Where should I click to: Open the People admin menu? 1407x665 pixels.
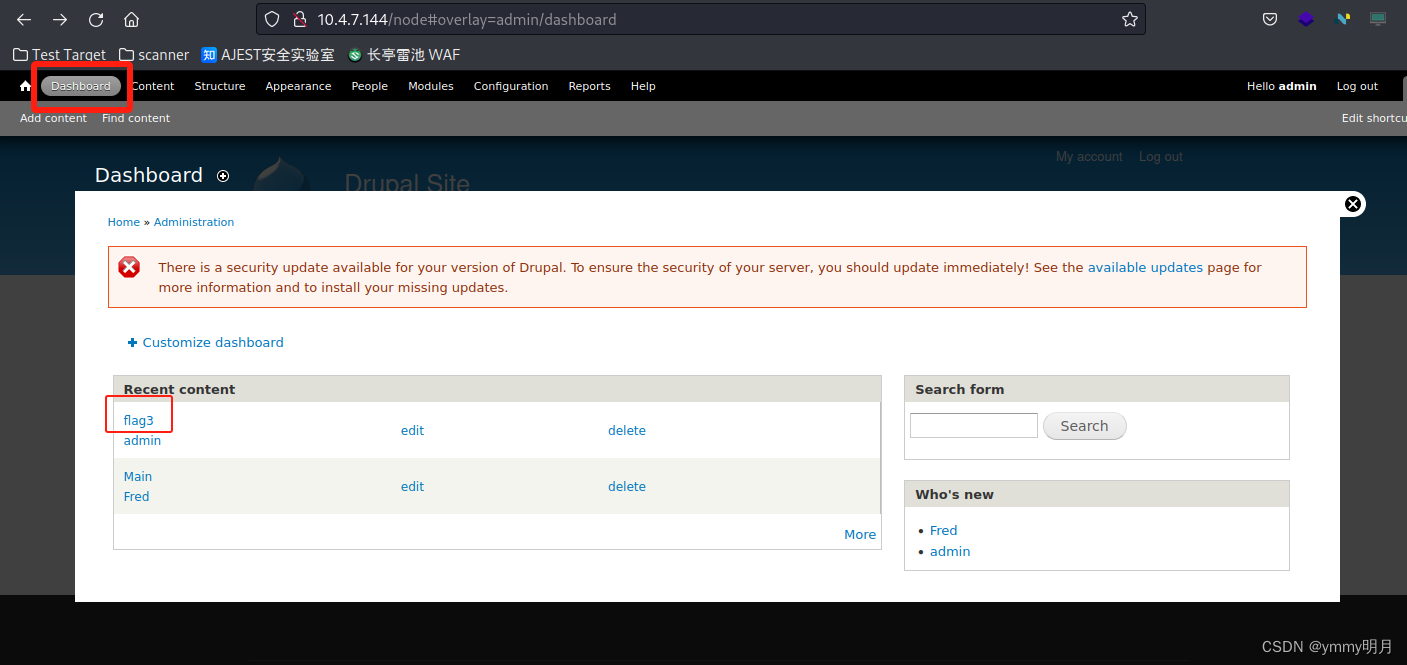pyautogui.click(x=369, y=86)
